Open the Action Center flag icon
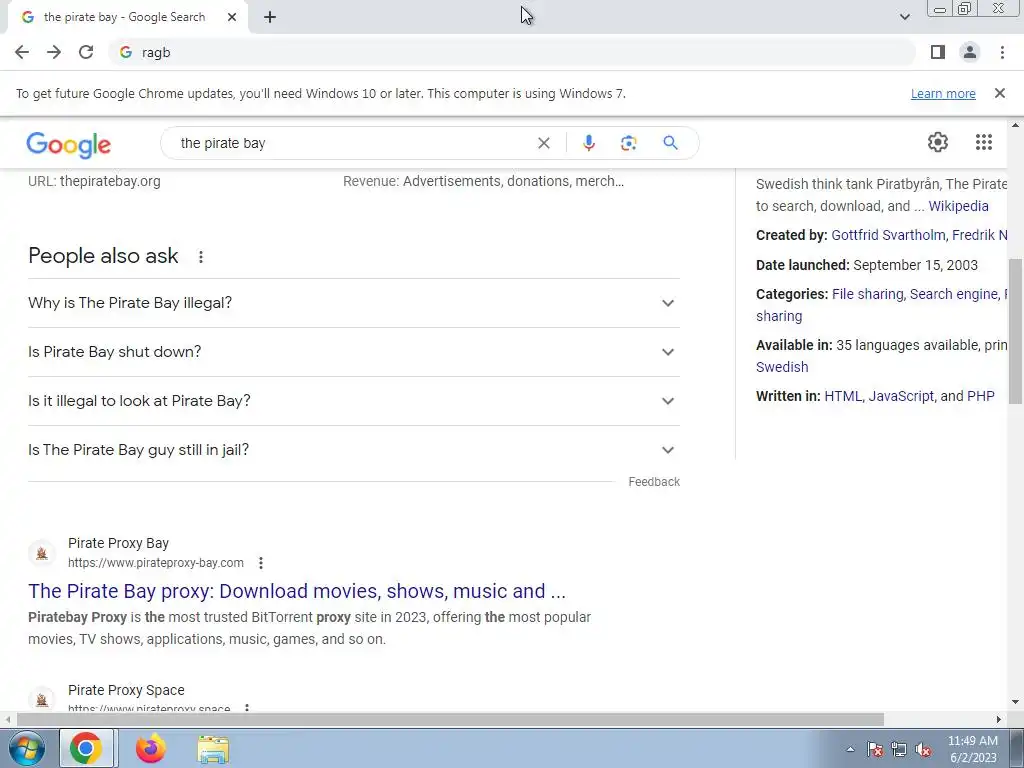 [875, 749]
